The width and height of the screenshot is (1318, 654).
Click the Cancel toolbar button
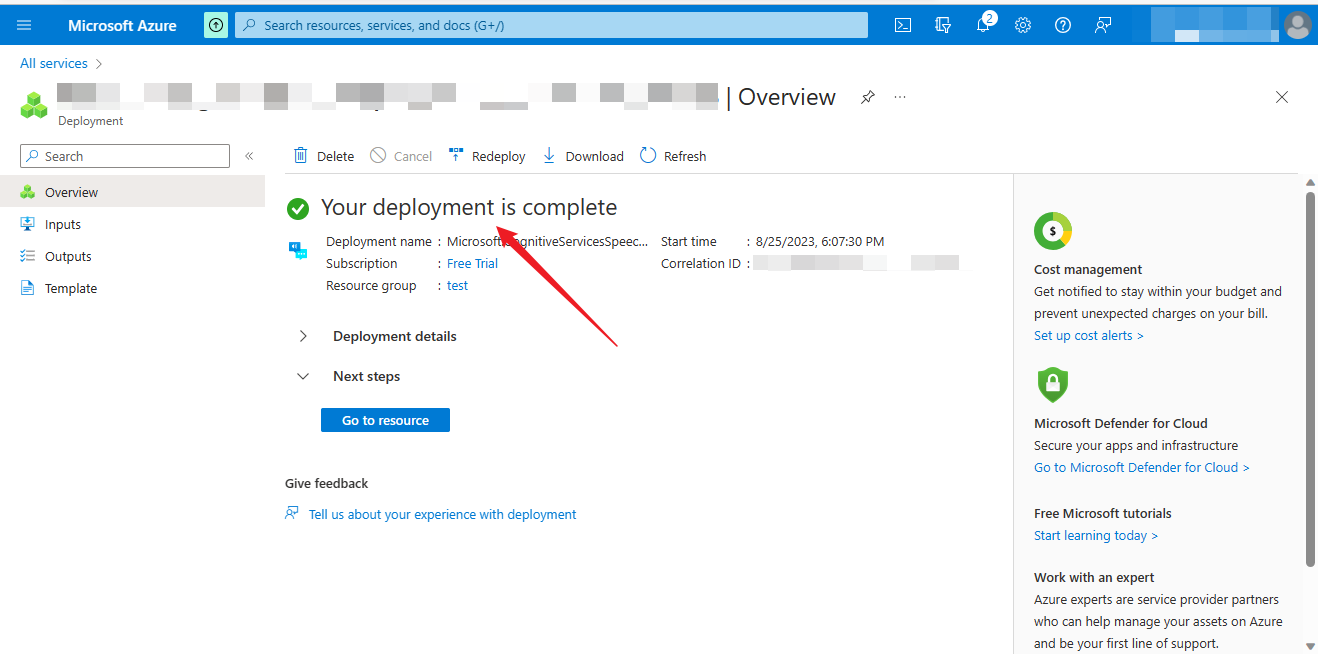[x=401, y=156]
